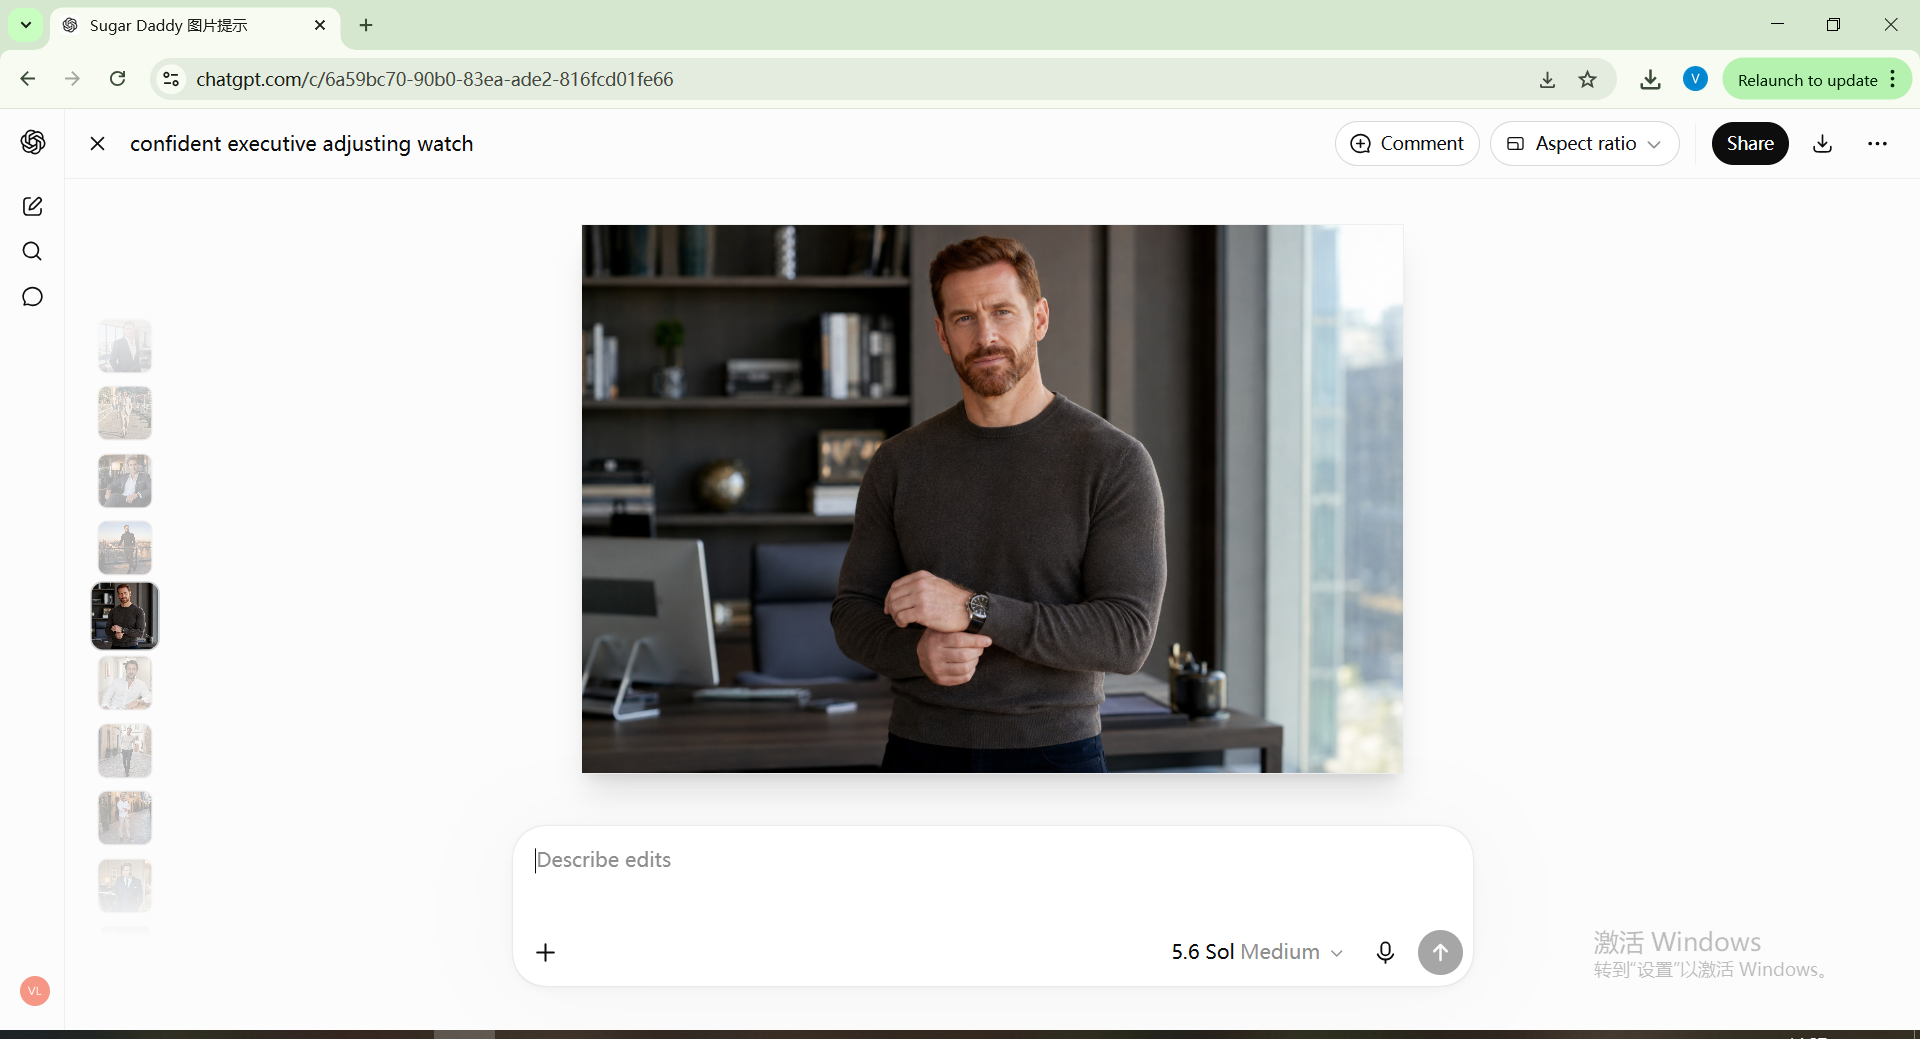The image size is (1920, 1039).
Task: Click the plus attach icon in prompt box
Action: tap(545, 952)
